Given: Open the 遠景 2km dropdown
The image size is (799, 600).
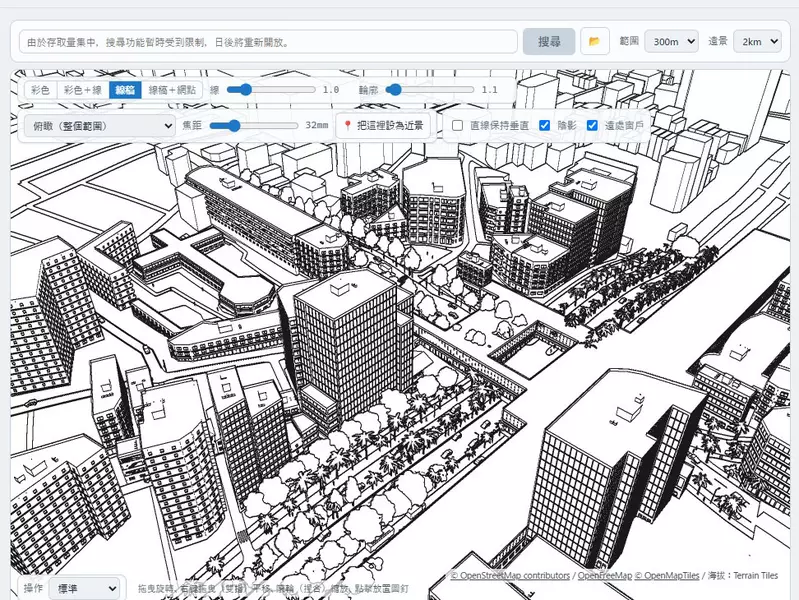Looking at the screenshot, I should click(757, 41).
